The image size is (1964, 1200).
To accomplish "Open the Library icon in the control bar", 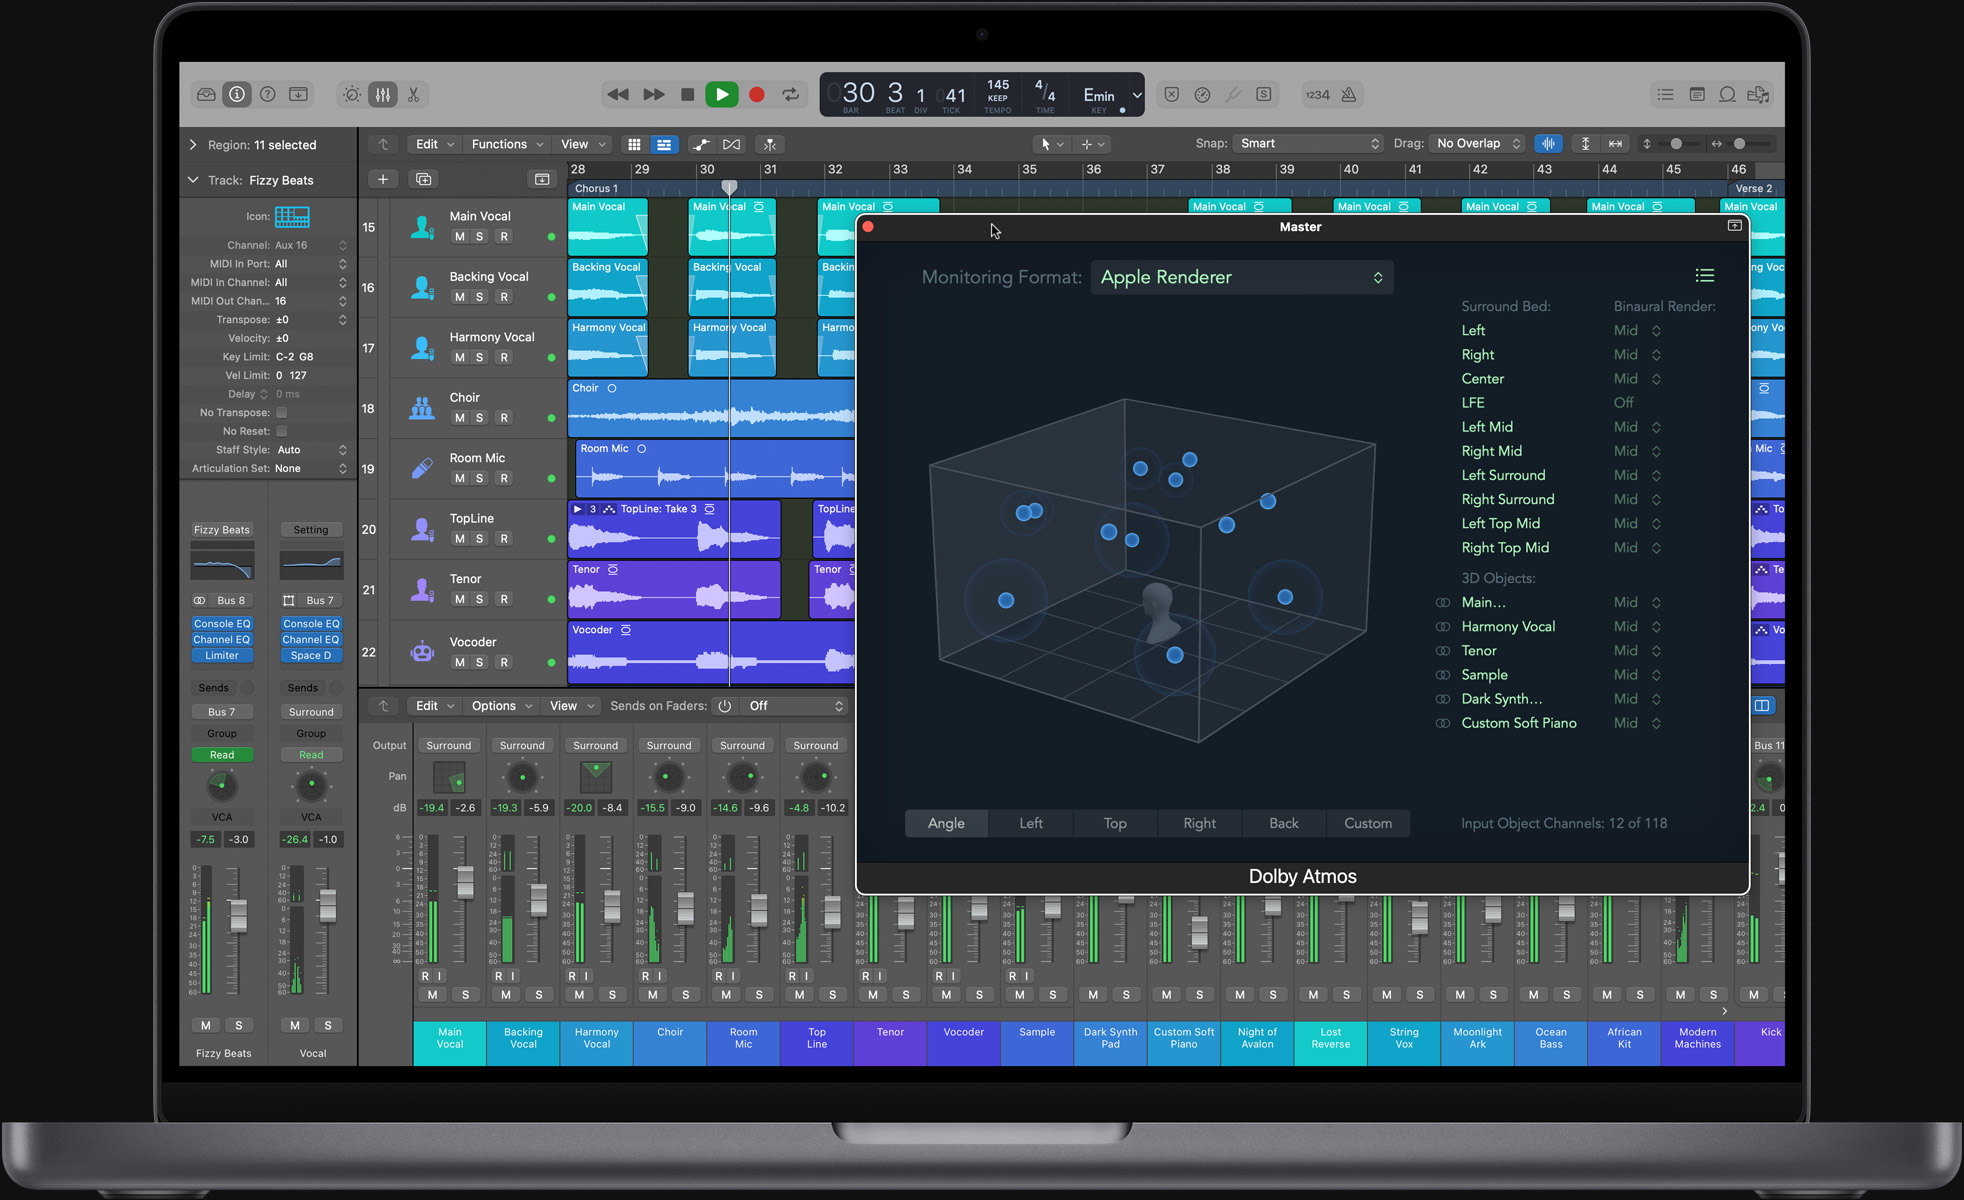I will tap(206, 94).
